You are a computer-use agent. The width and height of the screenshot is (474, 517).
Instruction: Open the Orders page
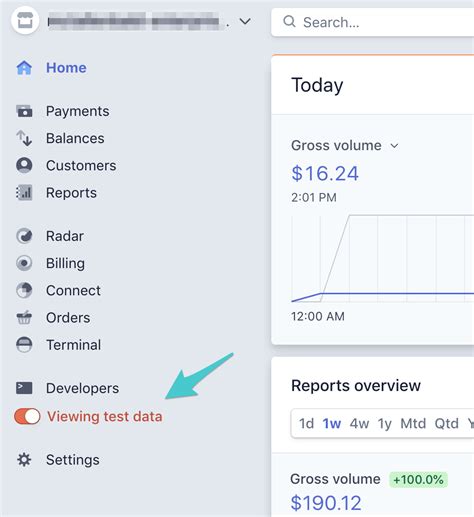[x=68, y=318]
